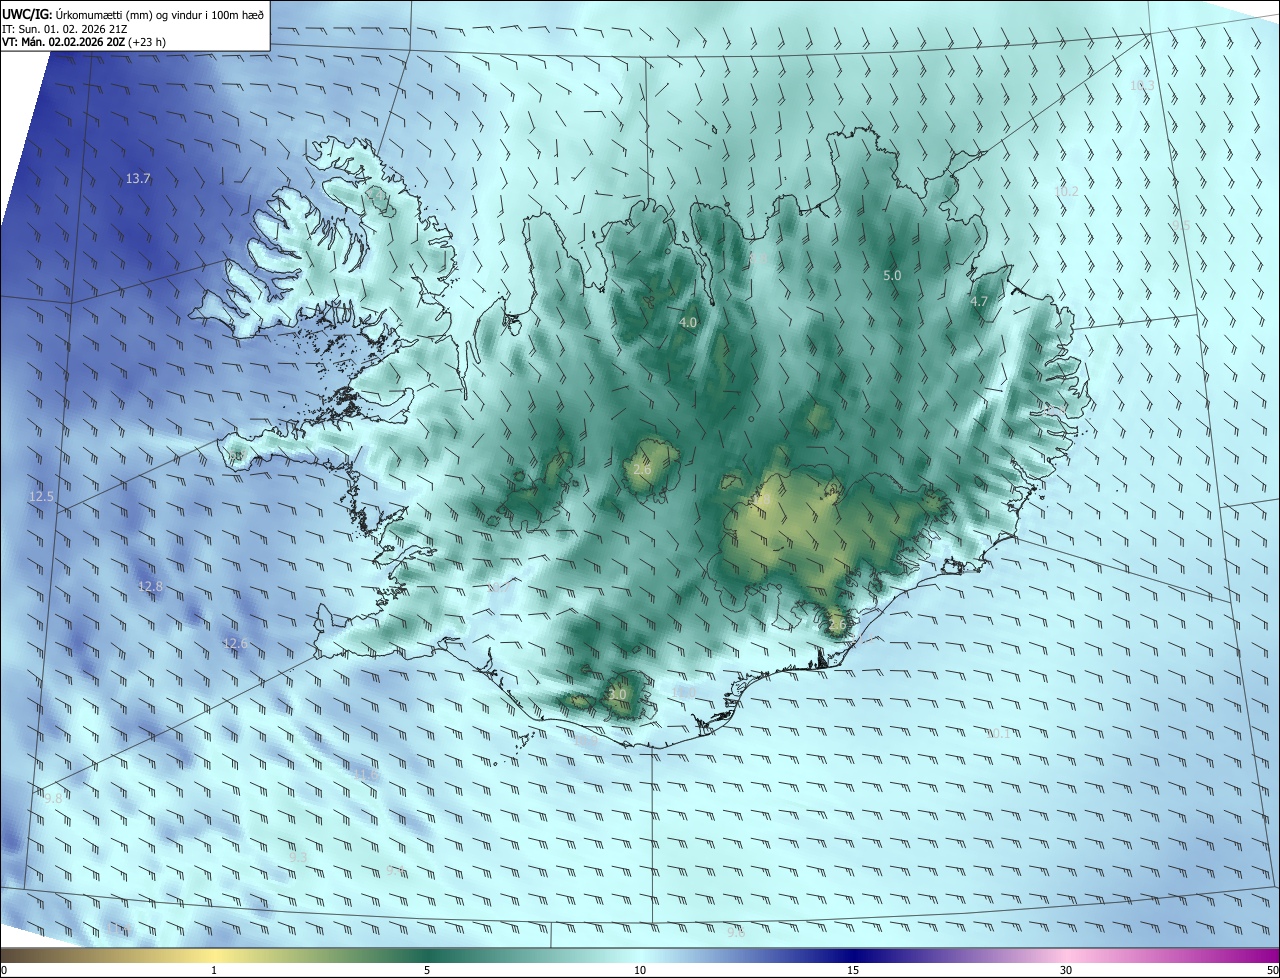Image resolution: width=1280 pixels, height=978 pixels.
Task: Click the 12.8 value label over the western sea
Action: pyautogui.click(x=150, y=586)
